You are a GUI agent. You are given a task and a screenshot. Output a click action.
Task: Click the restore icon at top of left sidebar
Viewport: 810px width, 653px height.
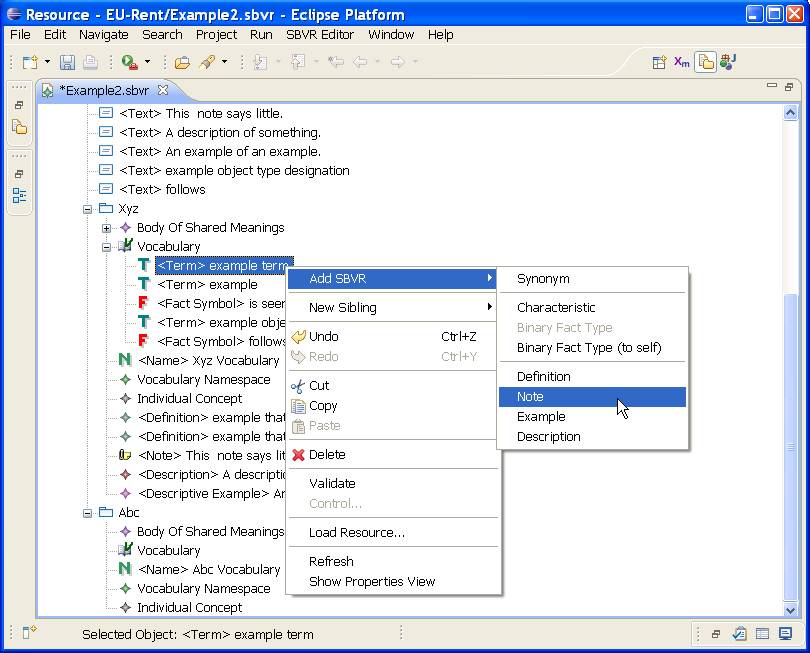[x=19, y=105]
